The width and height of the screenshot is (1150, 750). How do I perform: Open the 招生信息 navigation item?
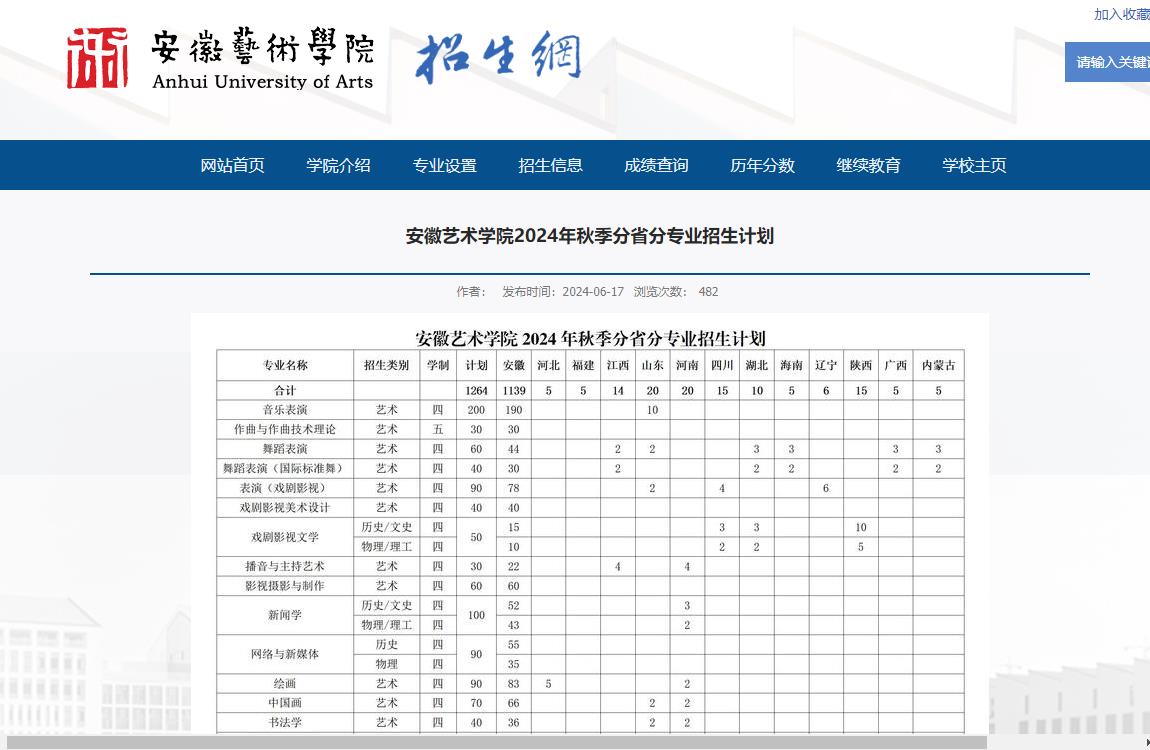point(550,165)
